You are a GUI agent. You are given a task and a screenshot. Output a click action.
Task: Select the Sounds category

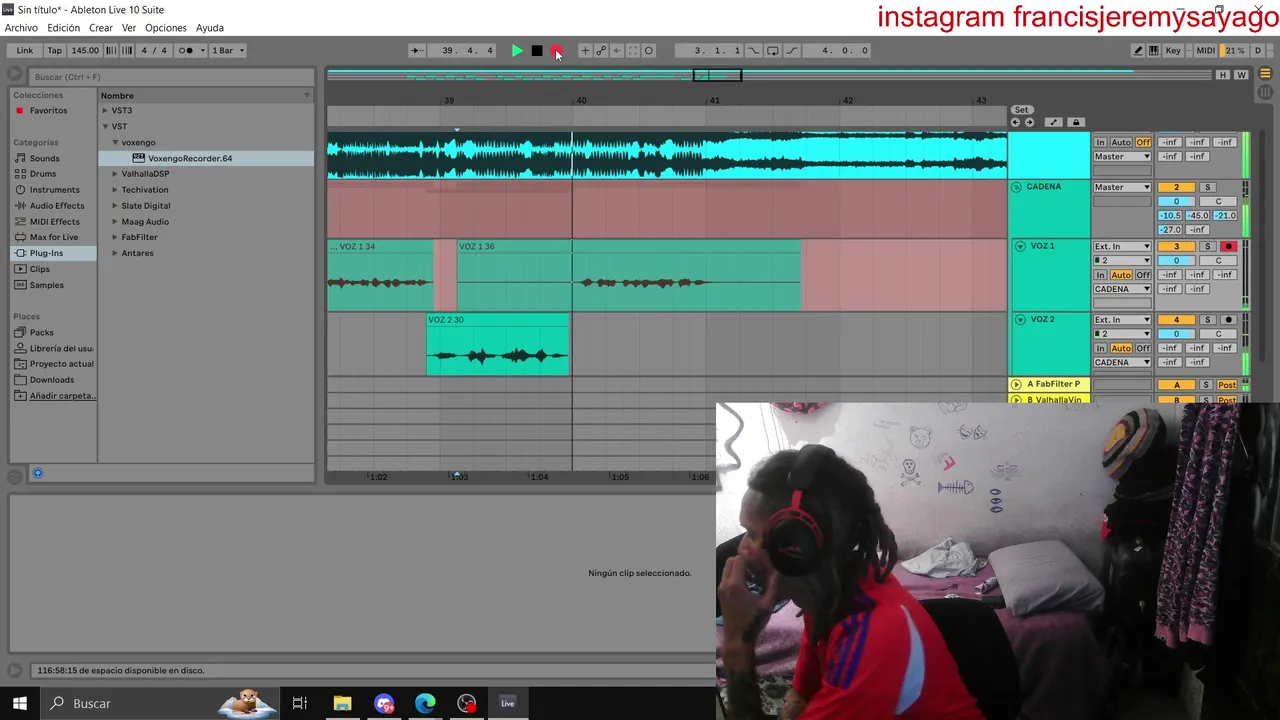click(44, 158)
